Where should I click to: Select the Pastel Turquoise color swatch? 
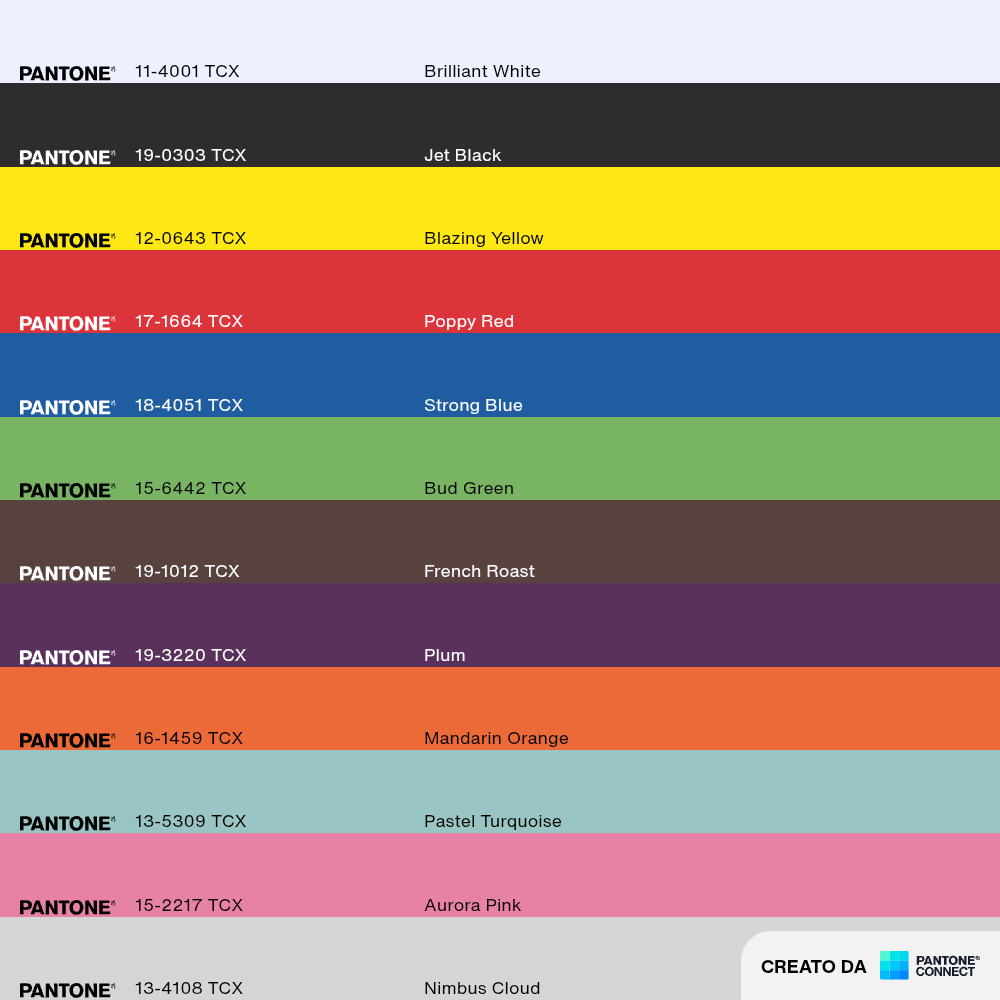pos(500,791)
